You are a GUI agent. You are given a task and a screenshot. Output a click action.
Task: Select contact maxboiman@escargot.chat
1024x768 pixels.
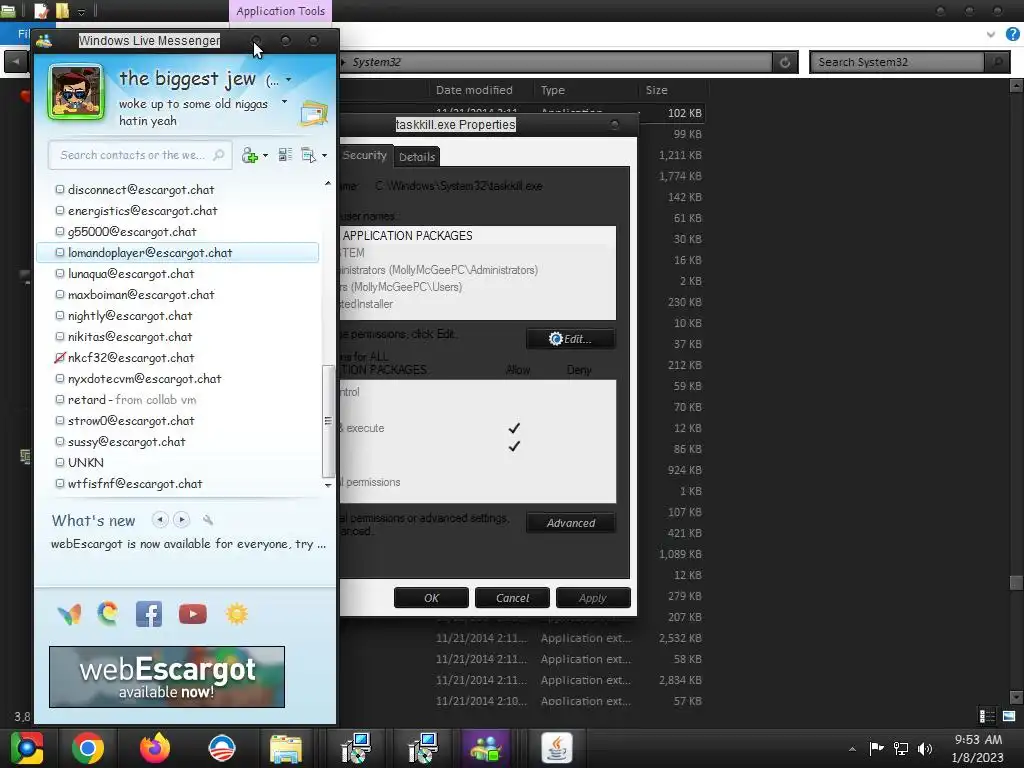(141, 295)
